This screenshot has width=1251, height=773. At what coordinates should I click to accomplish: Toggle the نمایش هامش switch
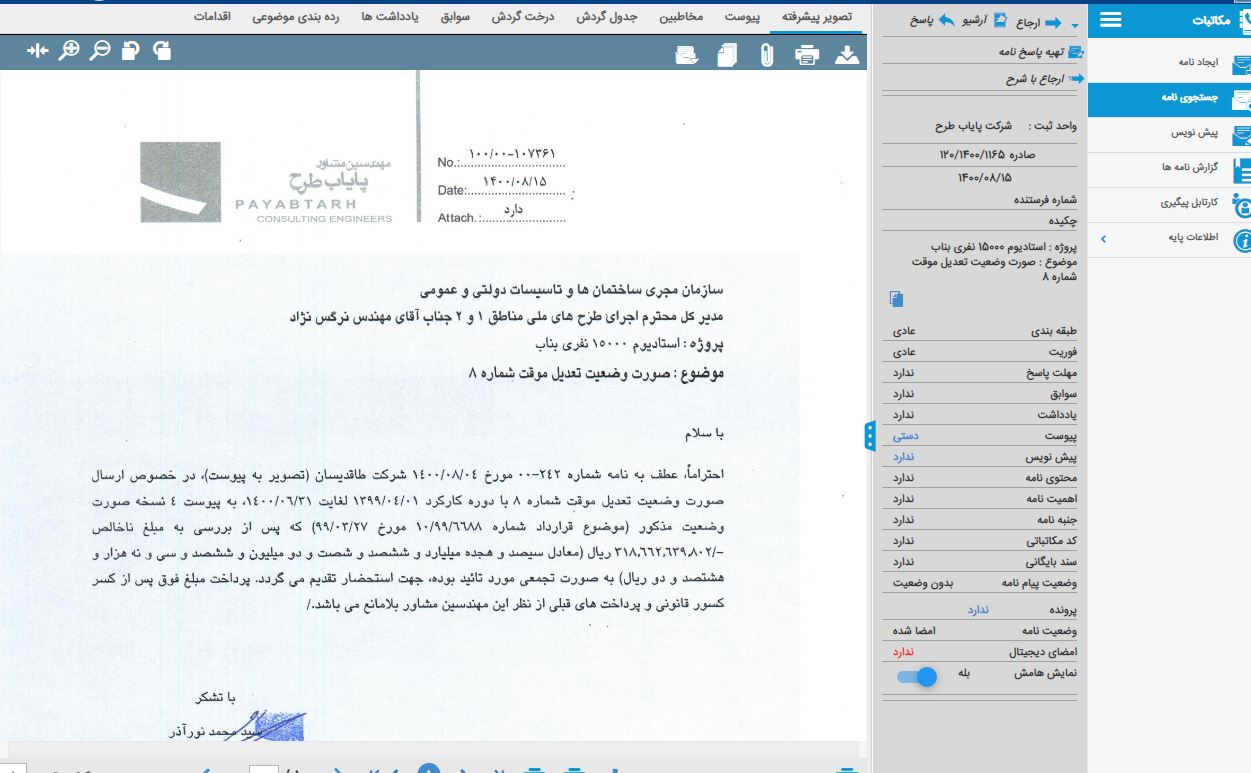pos(917,677)
